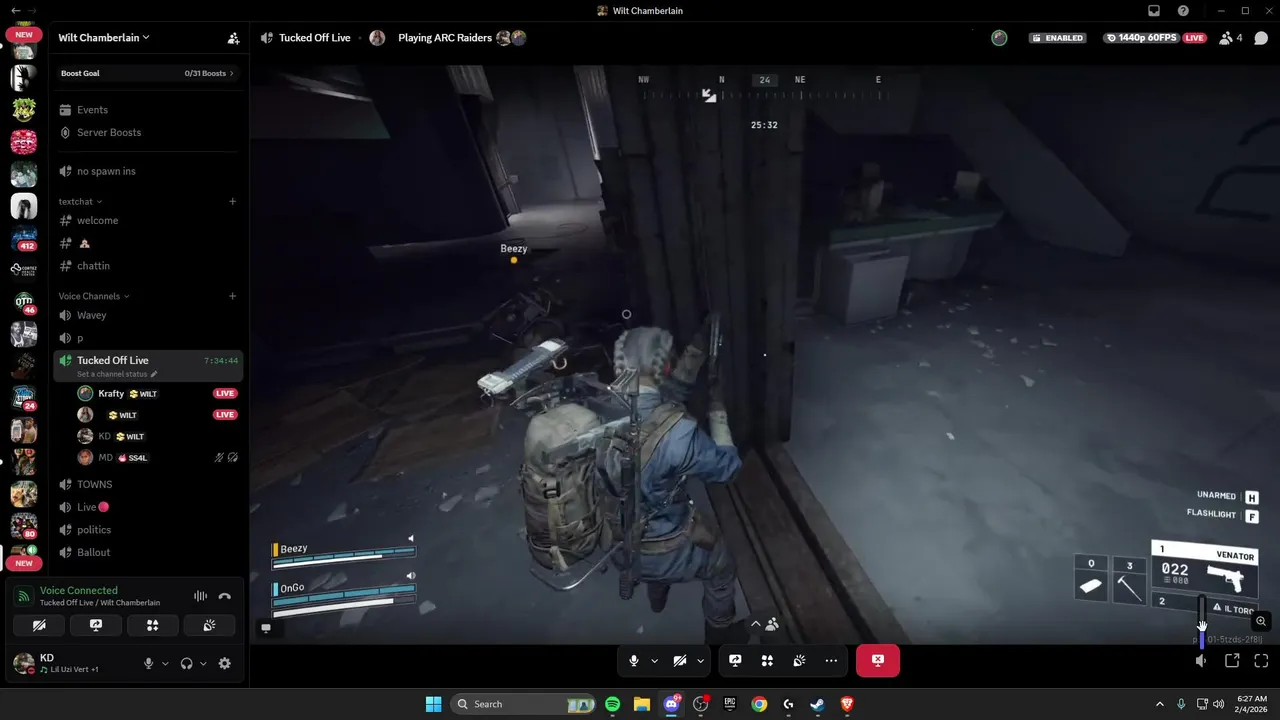Viewport: 1280px width, 720px height.
Task: Open User Settings gear
Action: click(225, 663)
